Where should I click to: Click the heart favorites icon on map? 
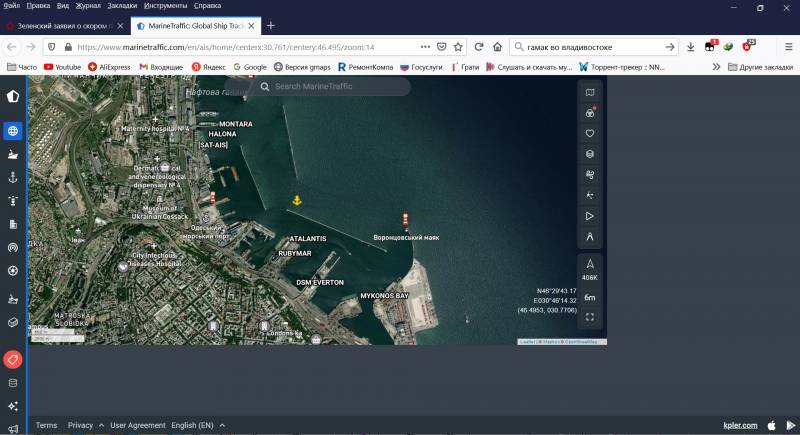[590, 133]
